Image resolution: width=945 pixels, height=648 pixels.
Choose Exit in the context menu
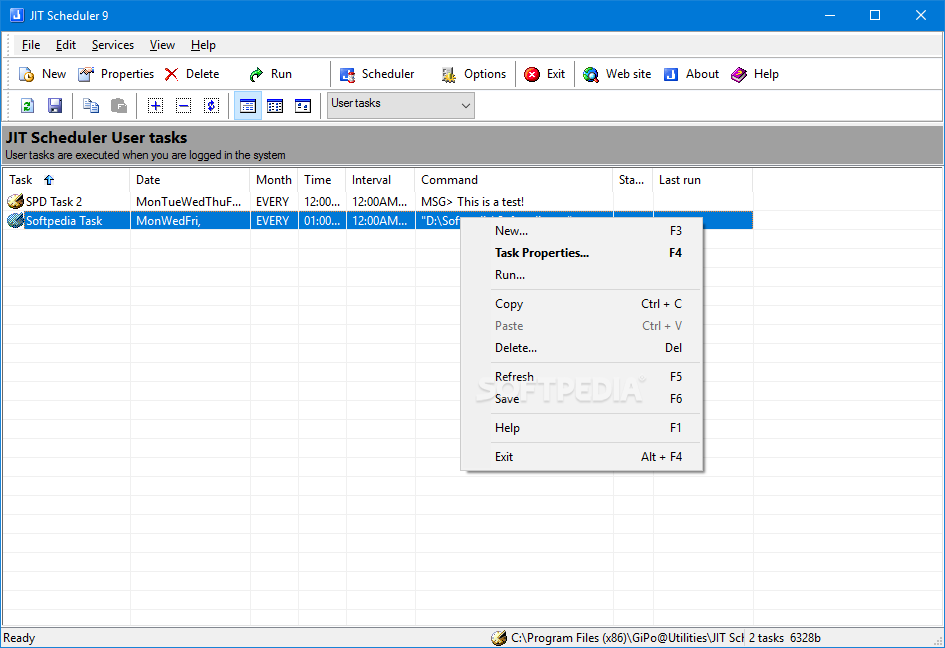click(x=582, y=456)
